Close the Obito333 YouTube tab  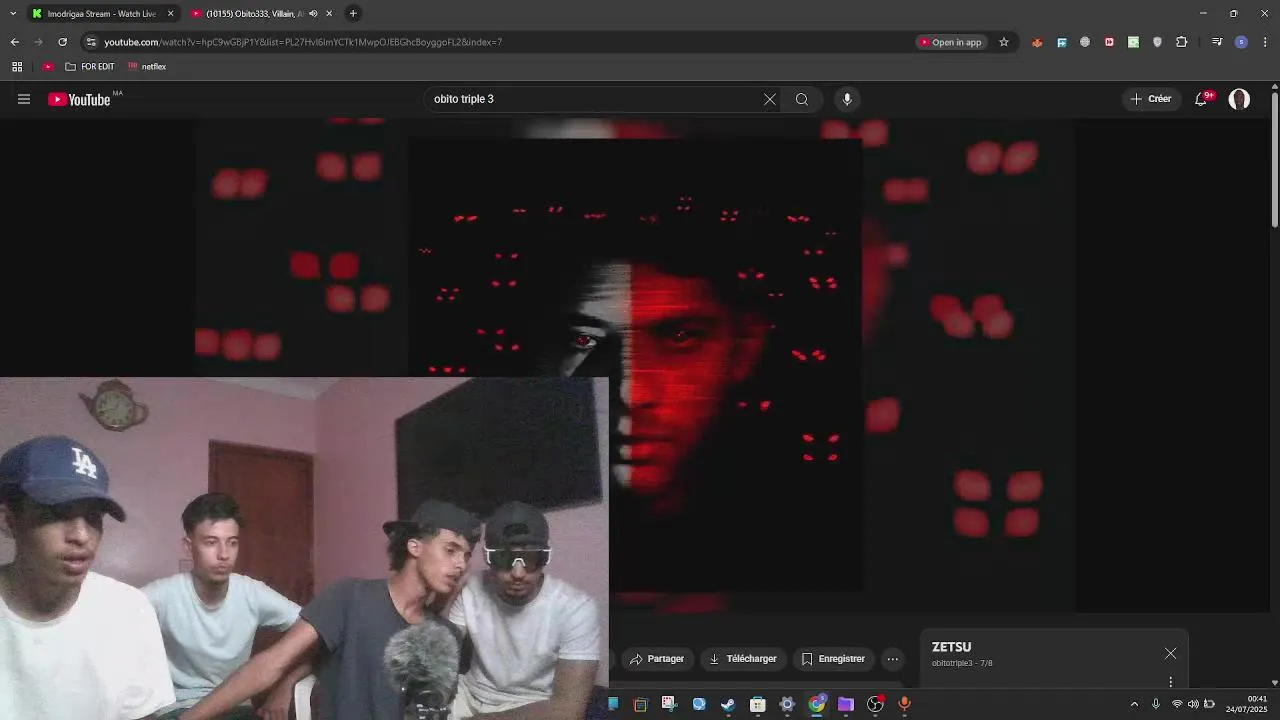329,14
